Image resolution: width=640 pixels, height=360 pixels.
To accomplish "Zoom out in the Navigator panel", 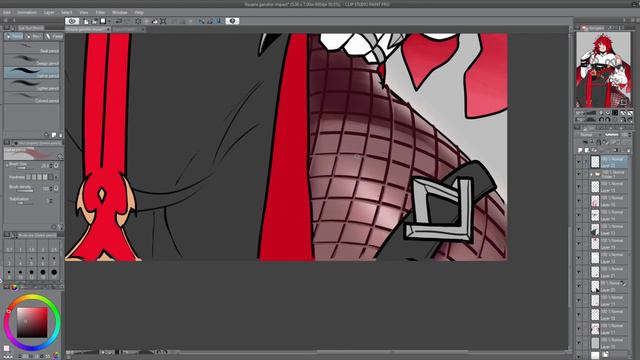I will click(601, 113).
